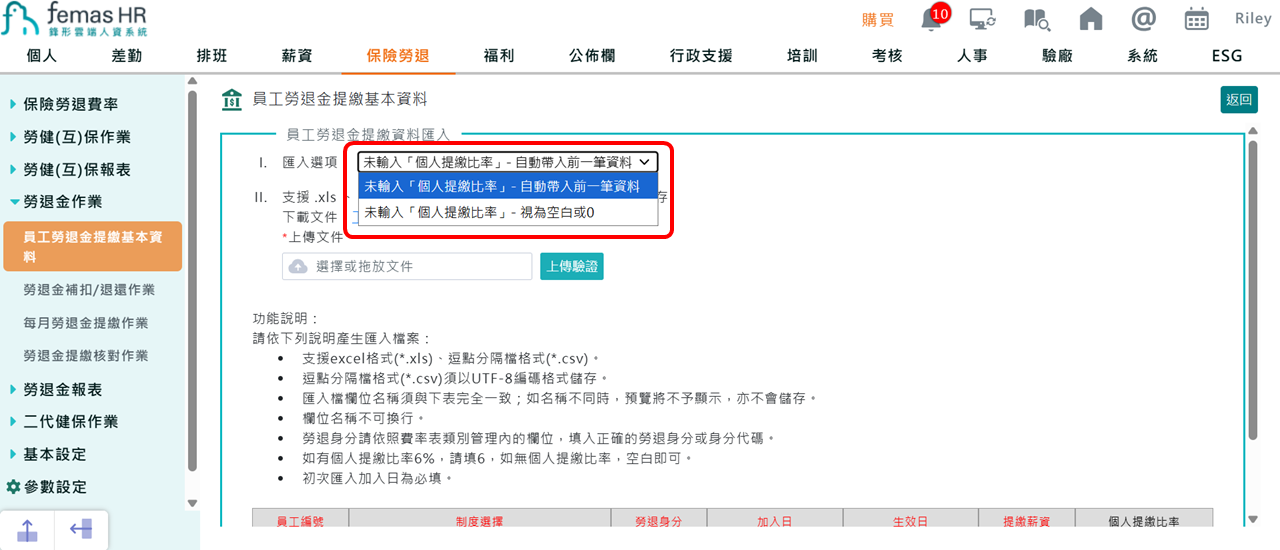Click the 返回 button
Viewport: 1280px width, 550px height.
(1239, 100)
